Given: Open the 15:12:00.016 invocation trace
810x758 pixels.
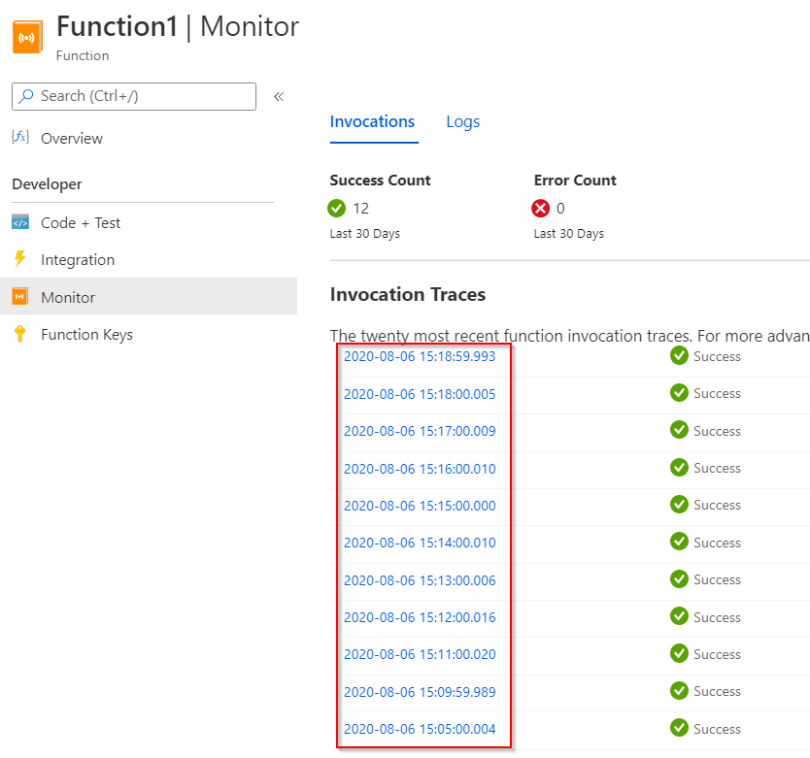Looking at the screenshot, I should click(419, 617).
